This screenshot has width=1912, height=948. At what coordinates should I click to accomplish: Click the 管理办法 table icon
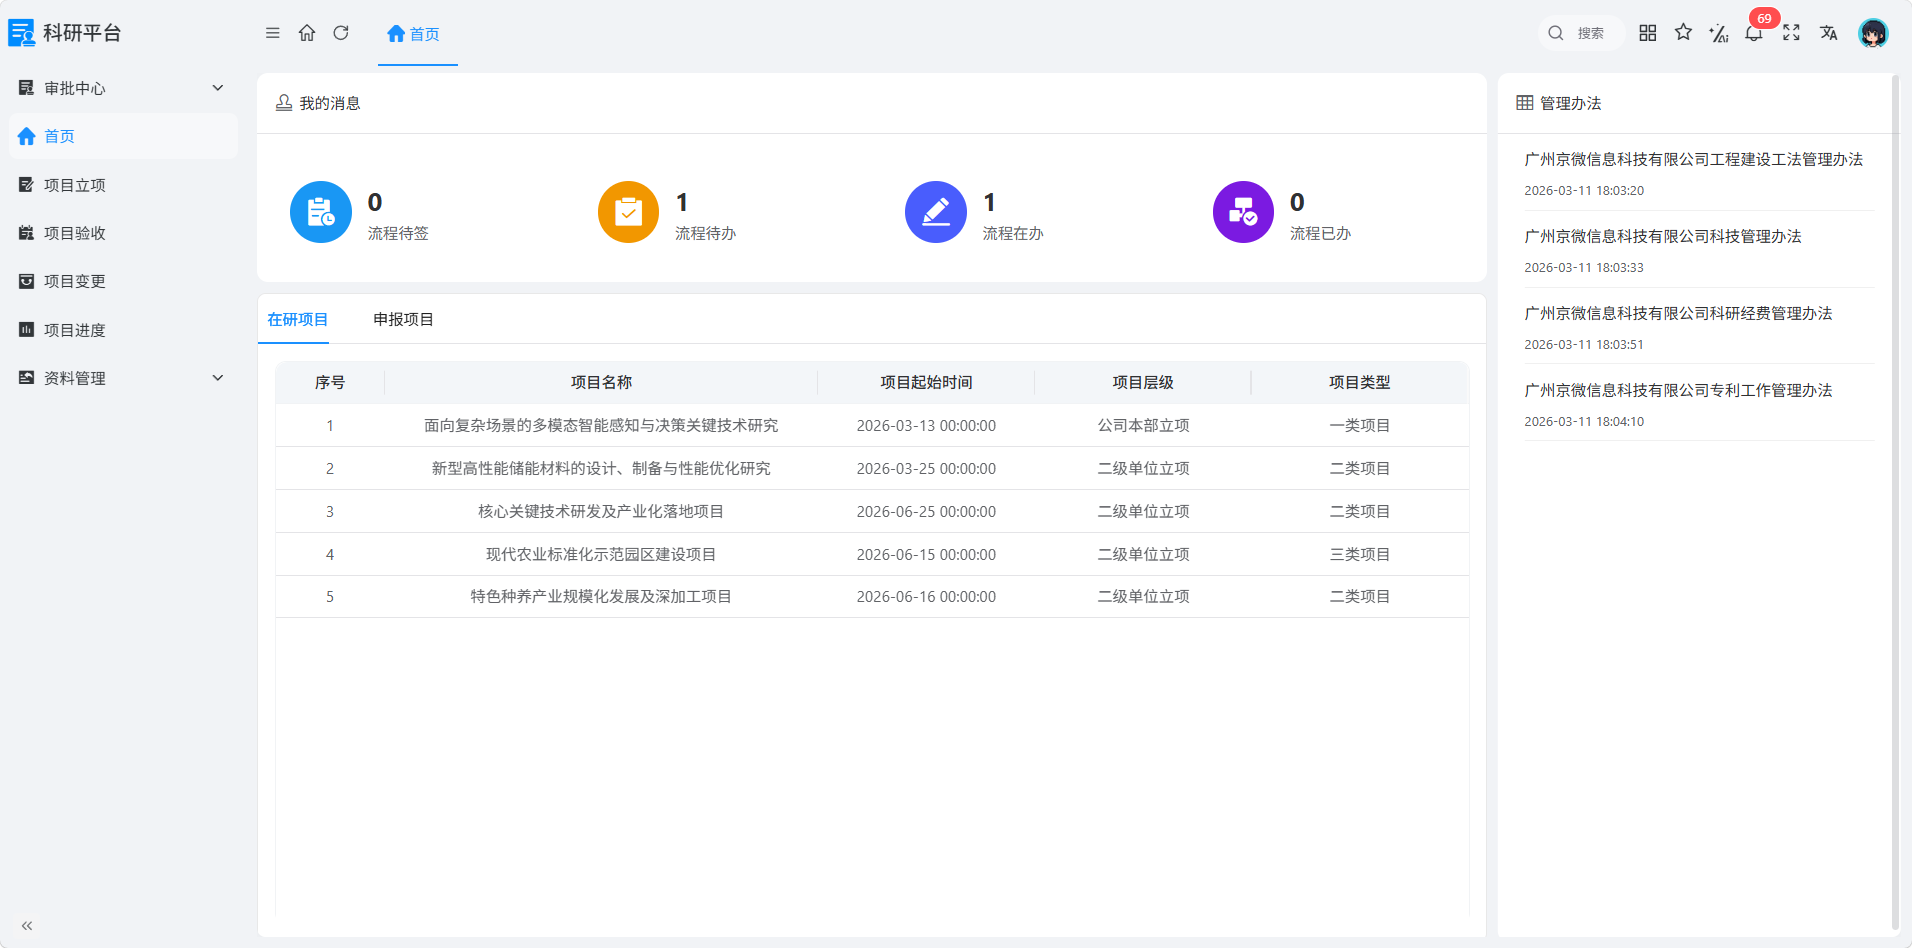(1525, 103)
